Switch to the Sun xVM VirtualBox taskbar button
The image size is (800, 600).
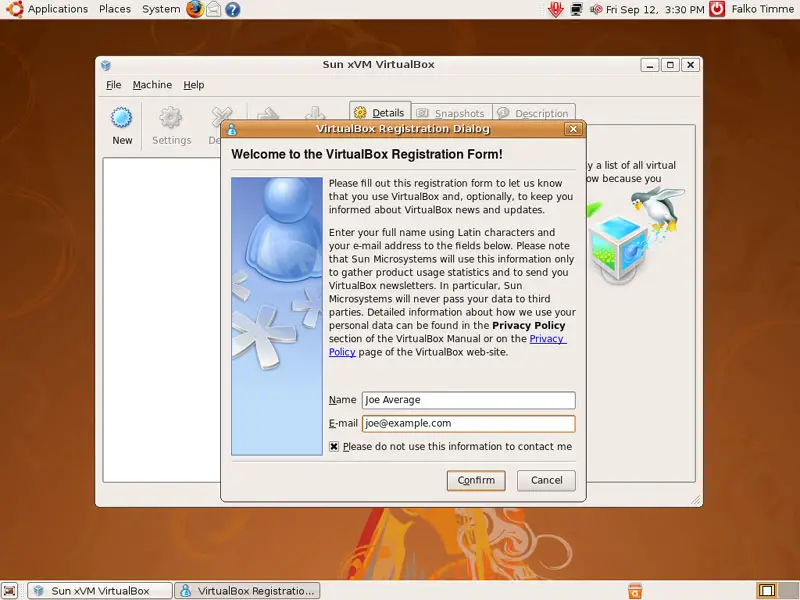(x=99, y=591)
